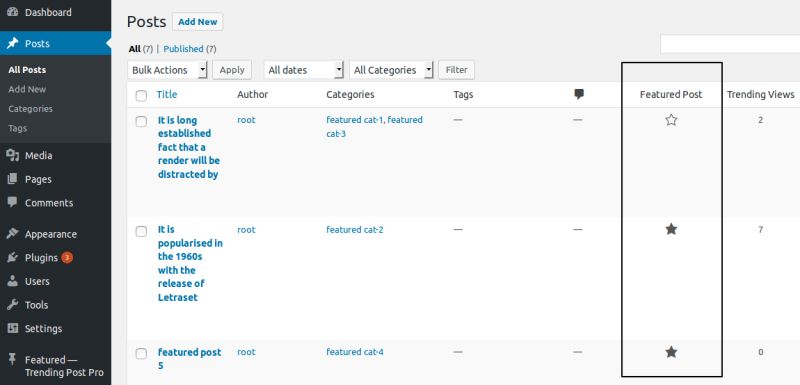800x385 pixels.
Task: Click author root on the first post
Action: pyautogui.click(x=246, y=120)
